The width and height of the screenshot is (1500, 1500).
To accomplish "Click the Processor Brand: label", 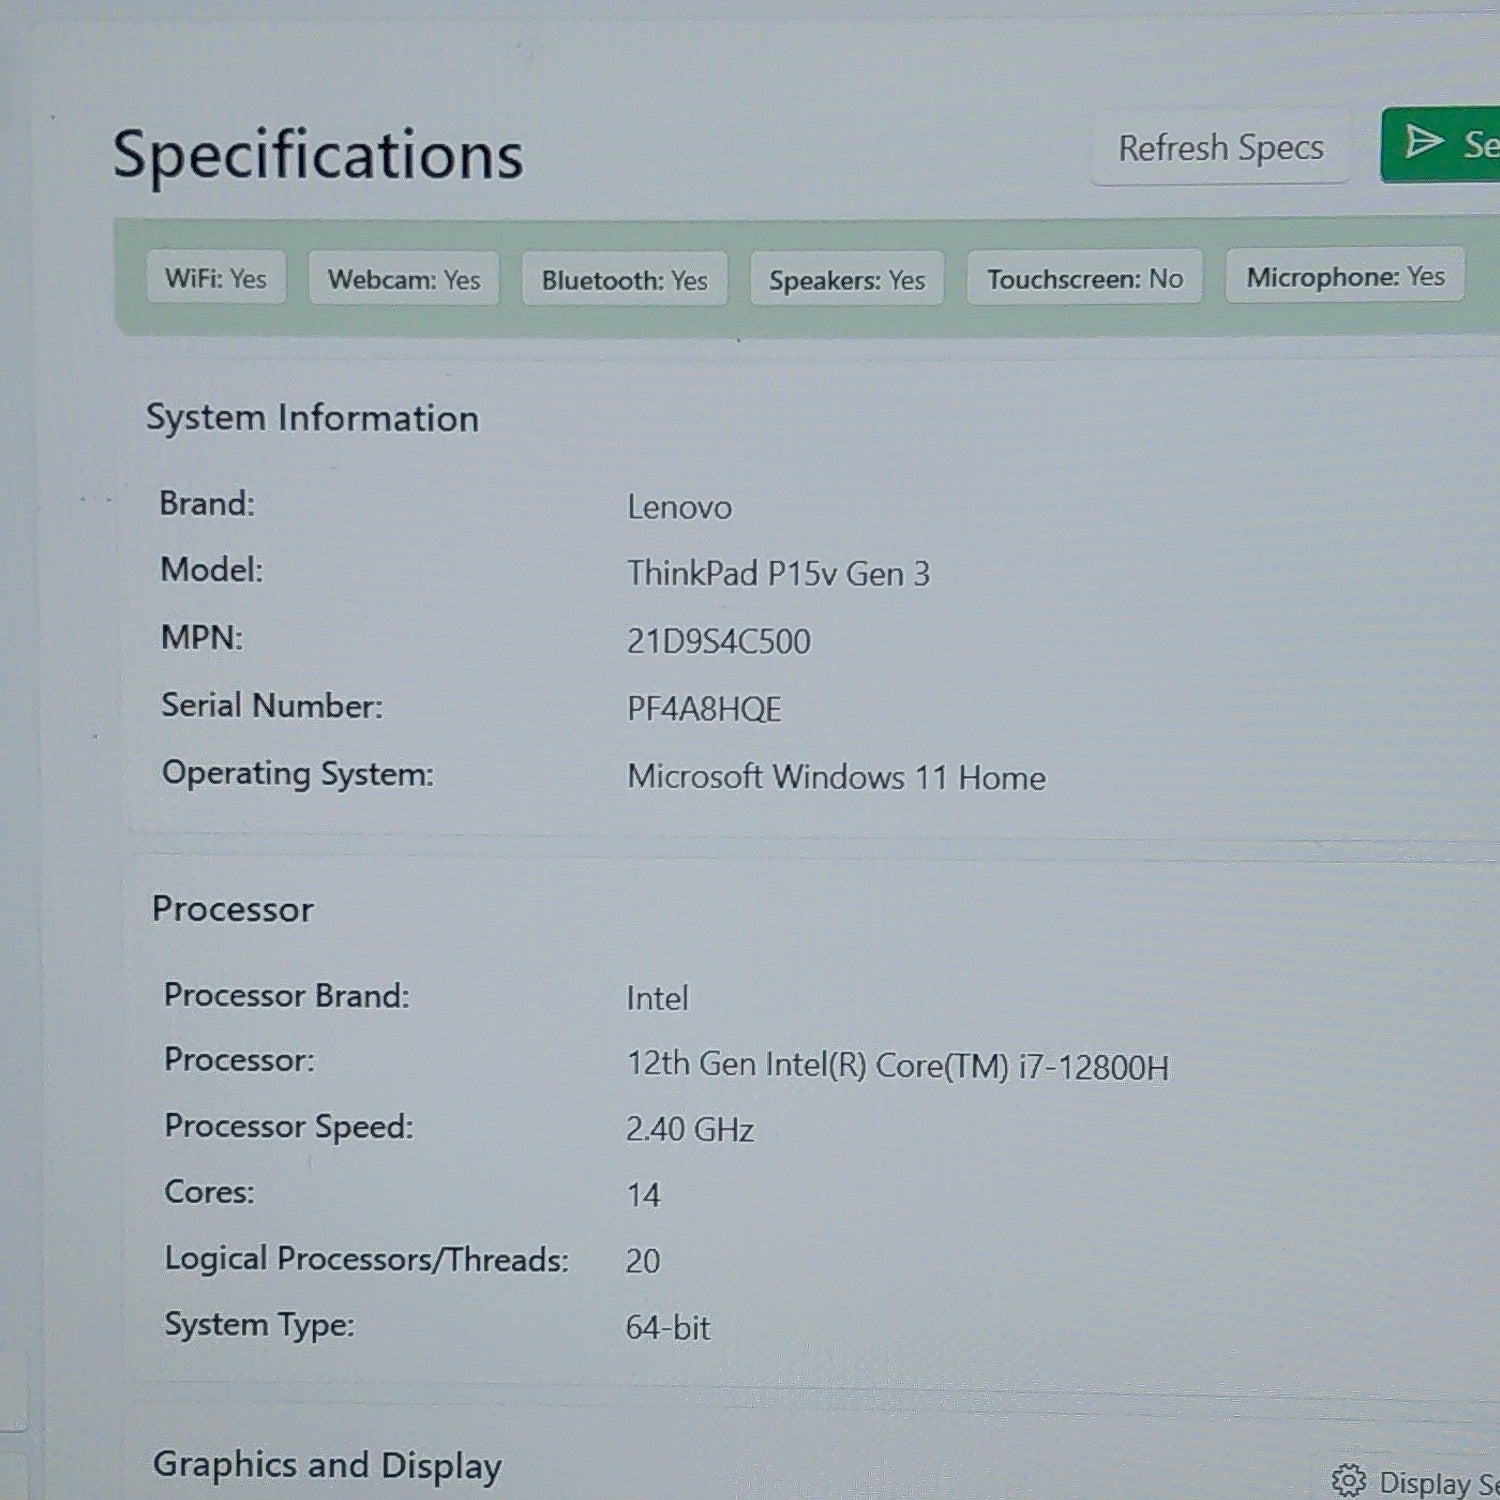I will coord(287,995).
